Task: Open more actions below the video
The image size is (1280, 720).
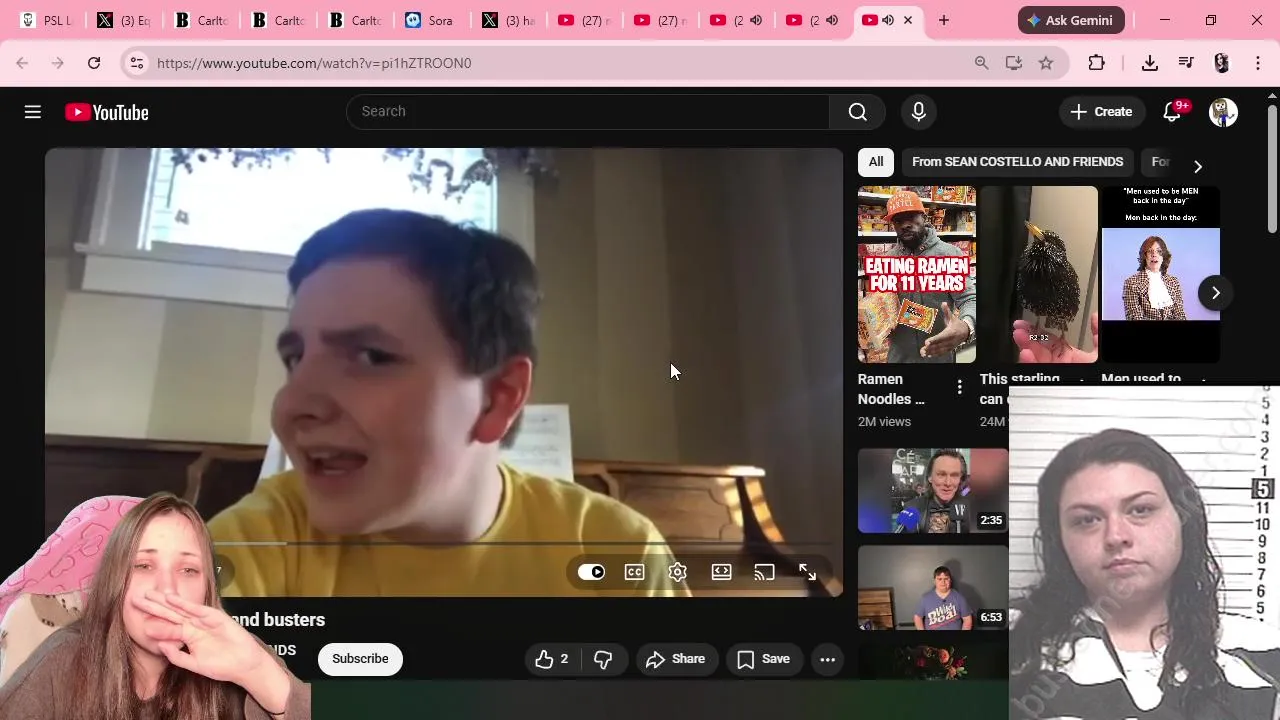Action: click(827, 659)
